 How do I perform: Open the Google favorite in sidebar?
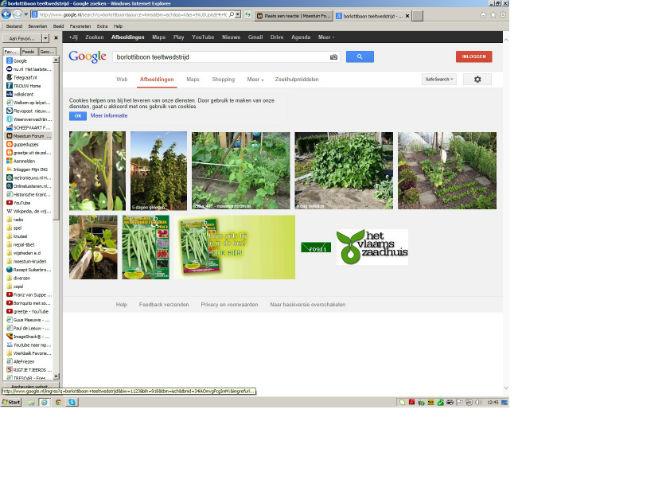(20, 61)
